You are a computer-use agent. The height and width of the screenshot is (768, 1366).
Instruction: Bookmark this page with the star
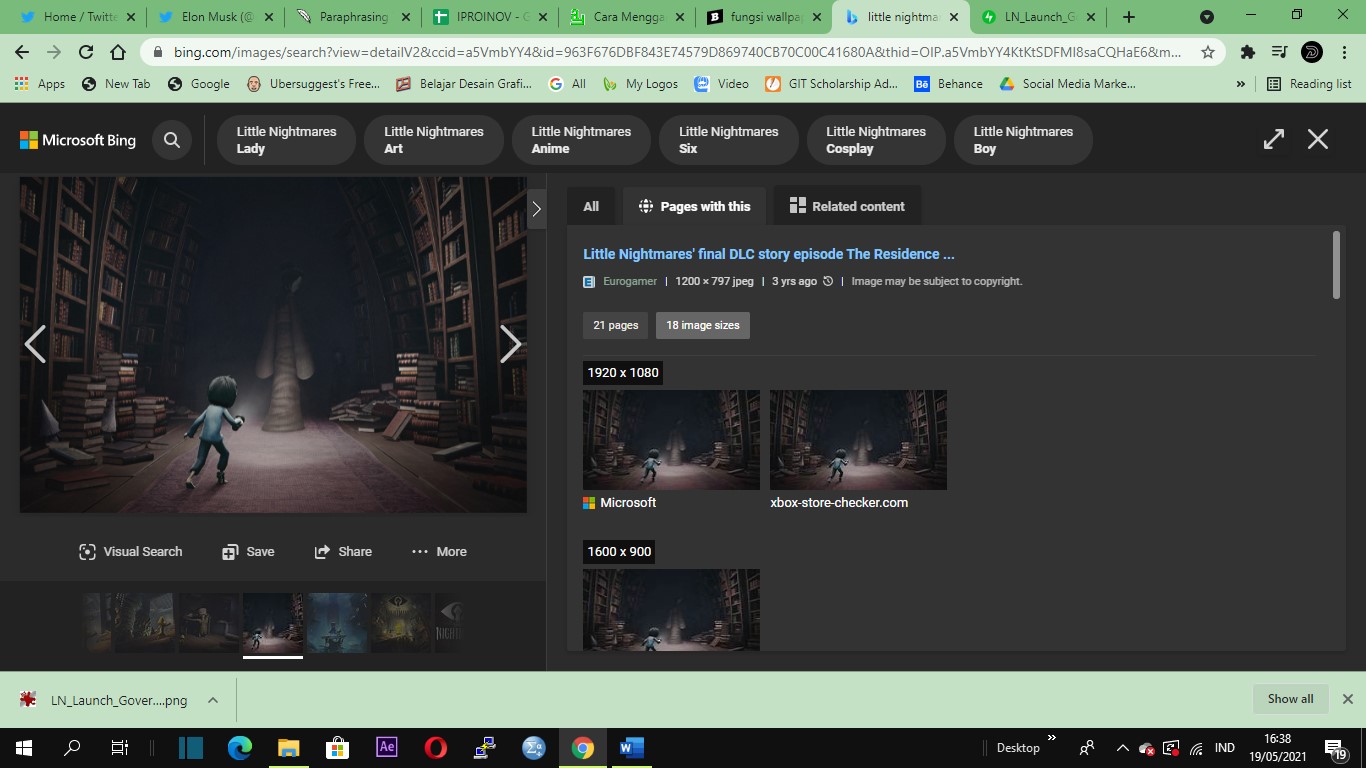pos(1208,52)
